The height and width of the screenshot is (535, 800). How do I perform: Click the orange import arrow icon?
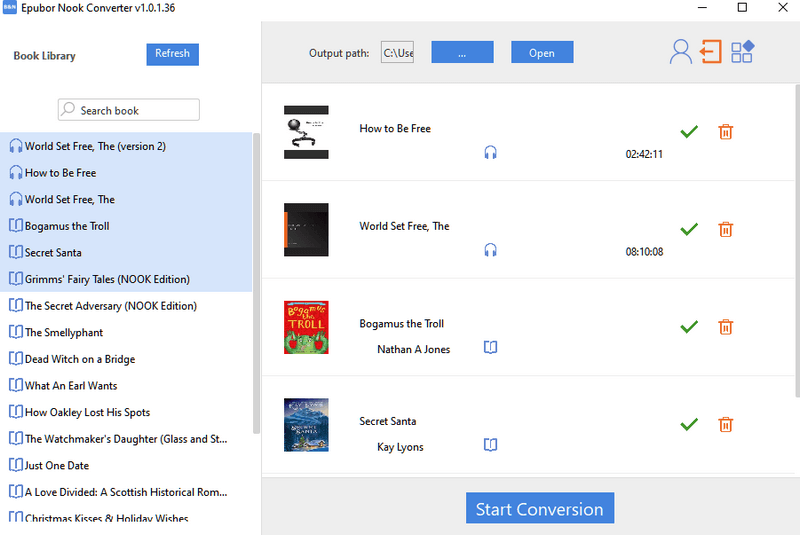711,52
